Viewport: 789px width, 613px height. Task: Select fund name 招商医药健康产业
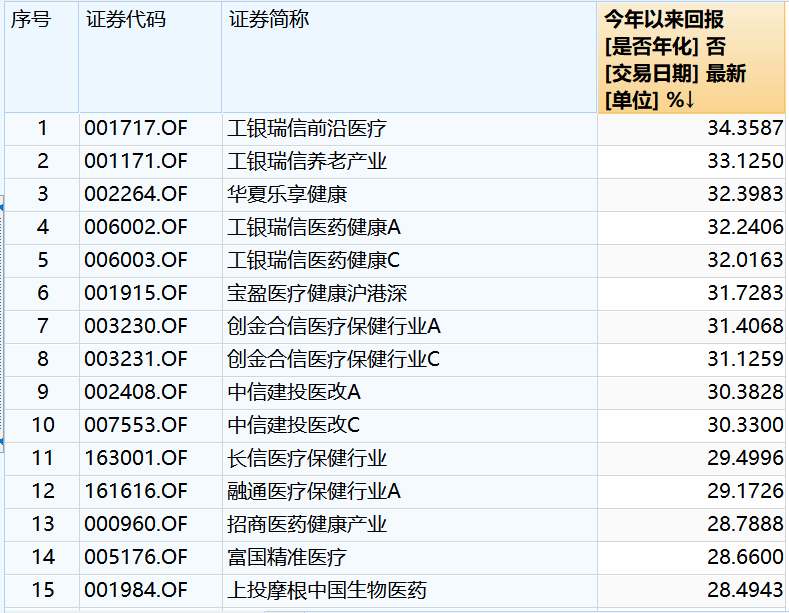coord(306,524)
